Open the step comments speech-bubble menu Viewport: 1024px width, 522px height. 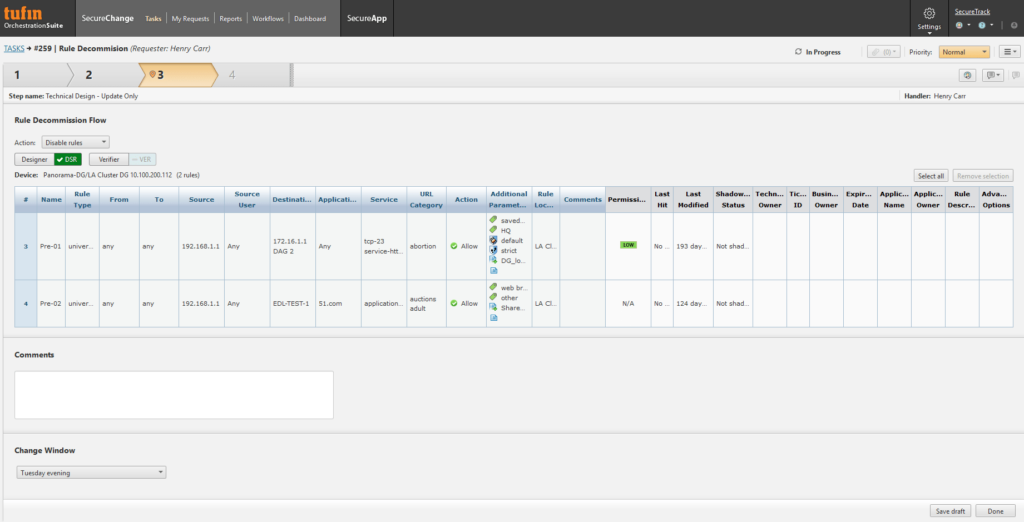coord(992,75)
